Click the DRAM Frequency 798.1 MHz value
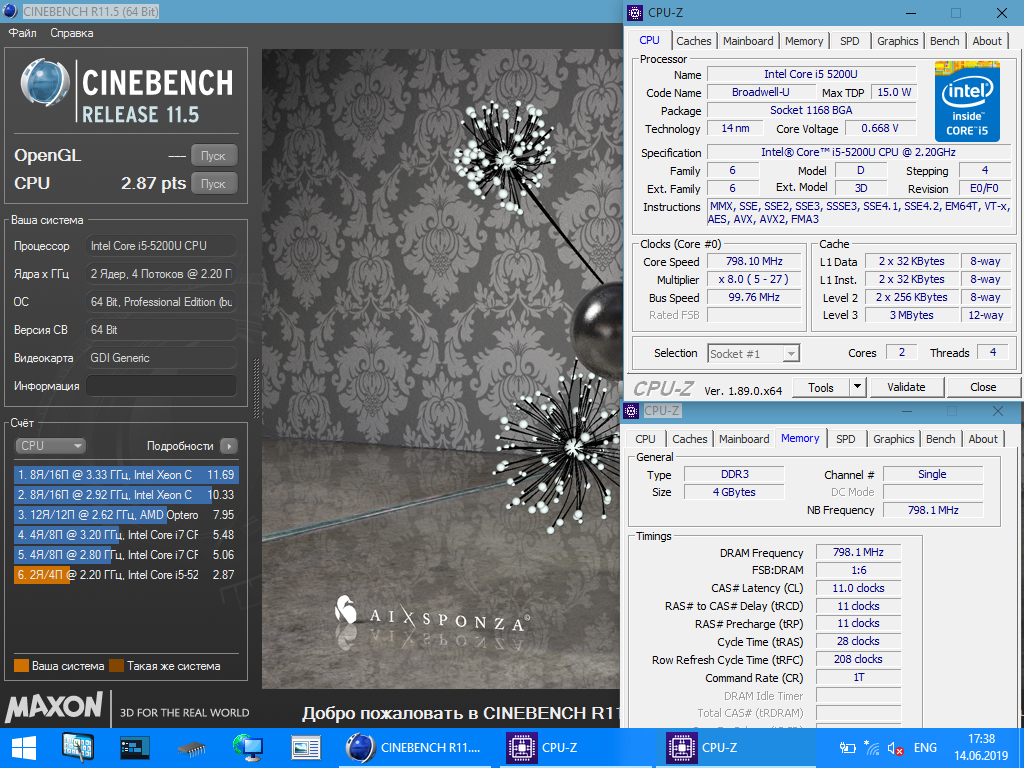Screen dimensions: 1024x768 click(x=858, y=552)
